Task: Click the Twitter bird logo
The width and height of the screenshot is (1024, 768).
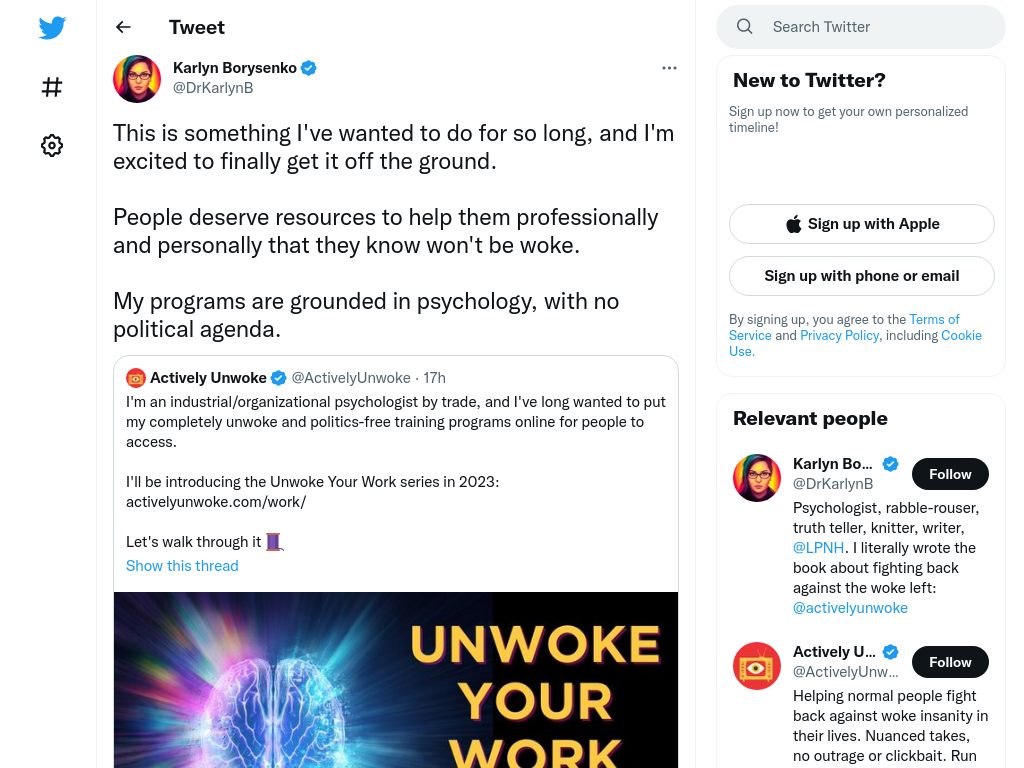Action: click(x=52, y=27)
